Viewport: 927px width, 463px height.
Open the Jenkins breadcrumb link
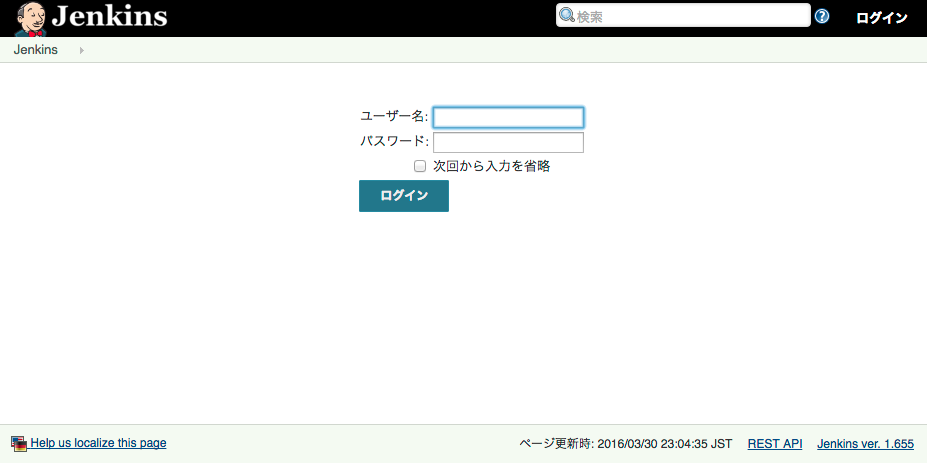pos(35,50)
